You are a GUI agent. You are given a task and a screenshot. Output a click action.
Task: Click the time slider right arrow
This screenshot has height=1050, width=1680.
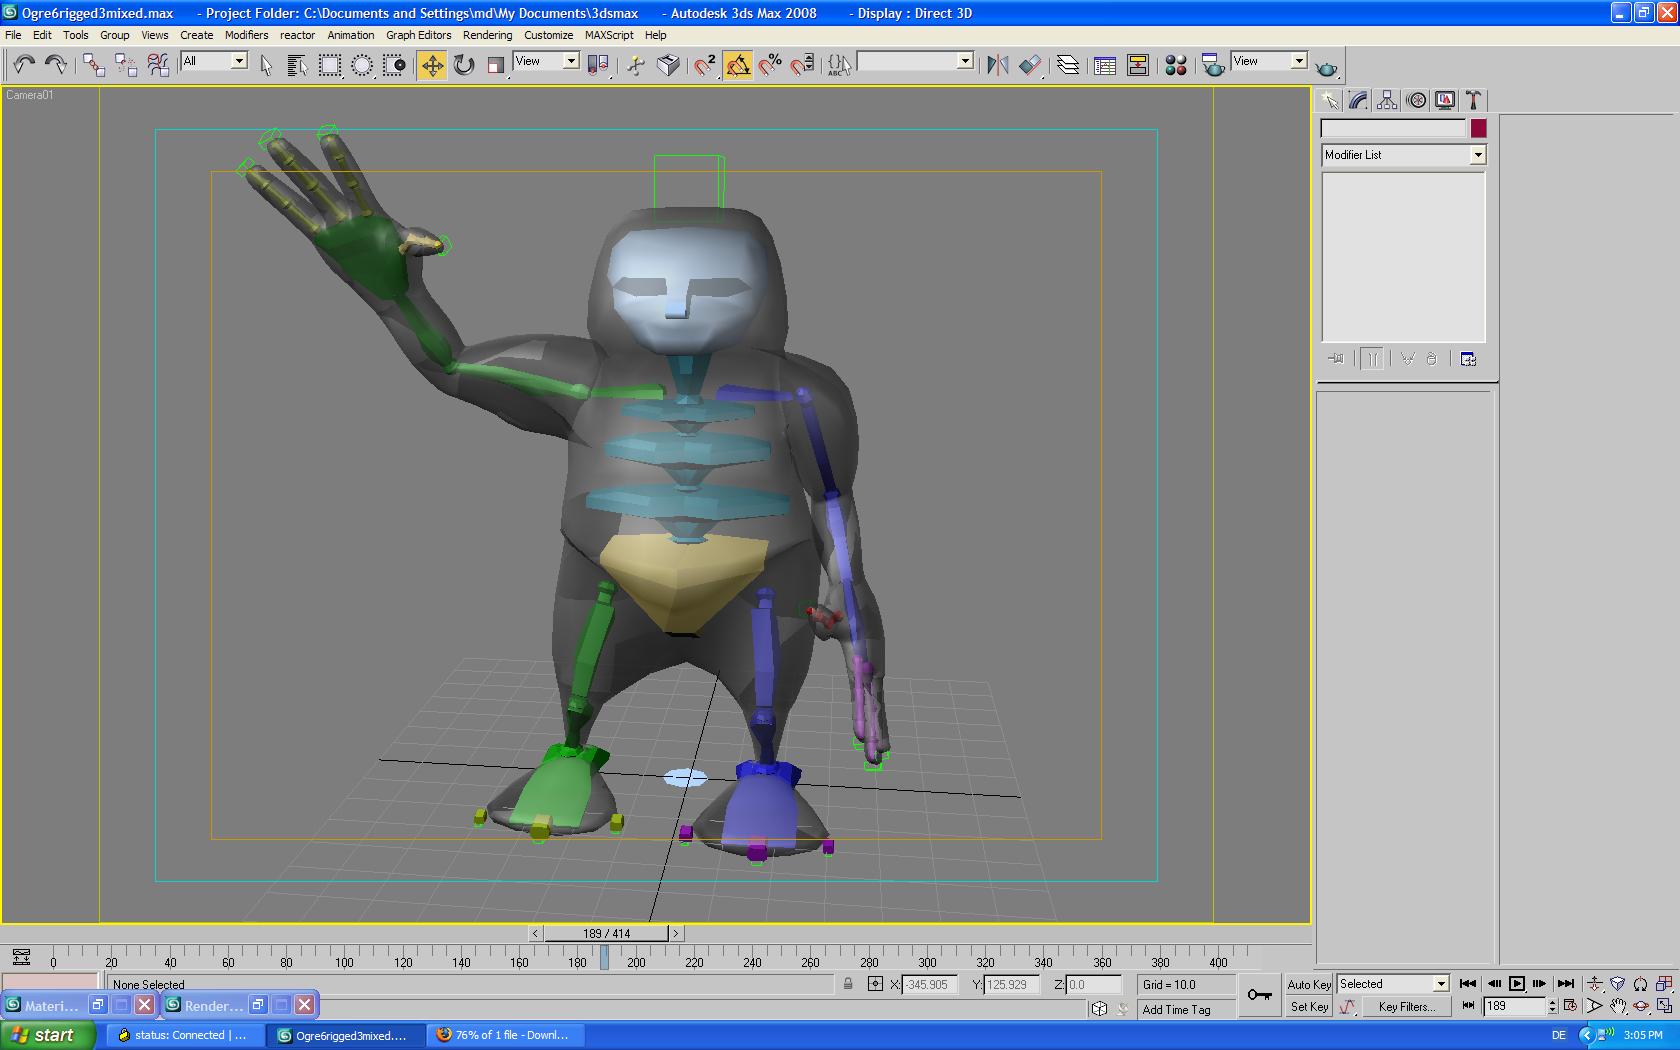[676, 933]
